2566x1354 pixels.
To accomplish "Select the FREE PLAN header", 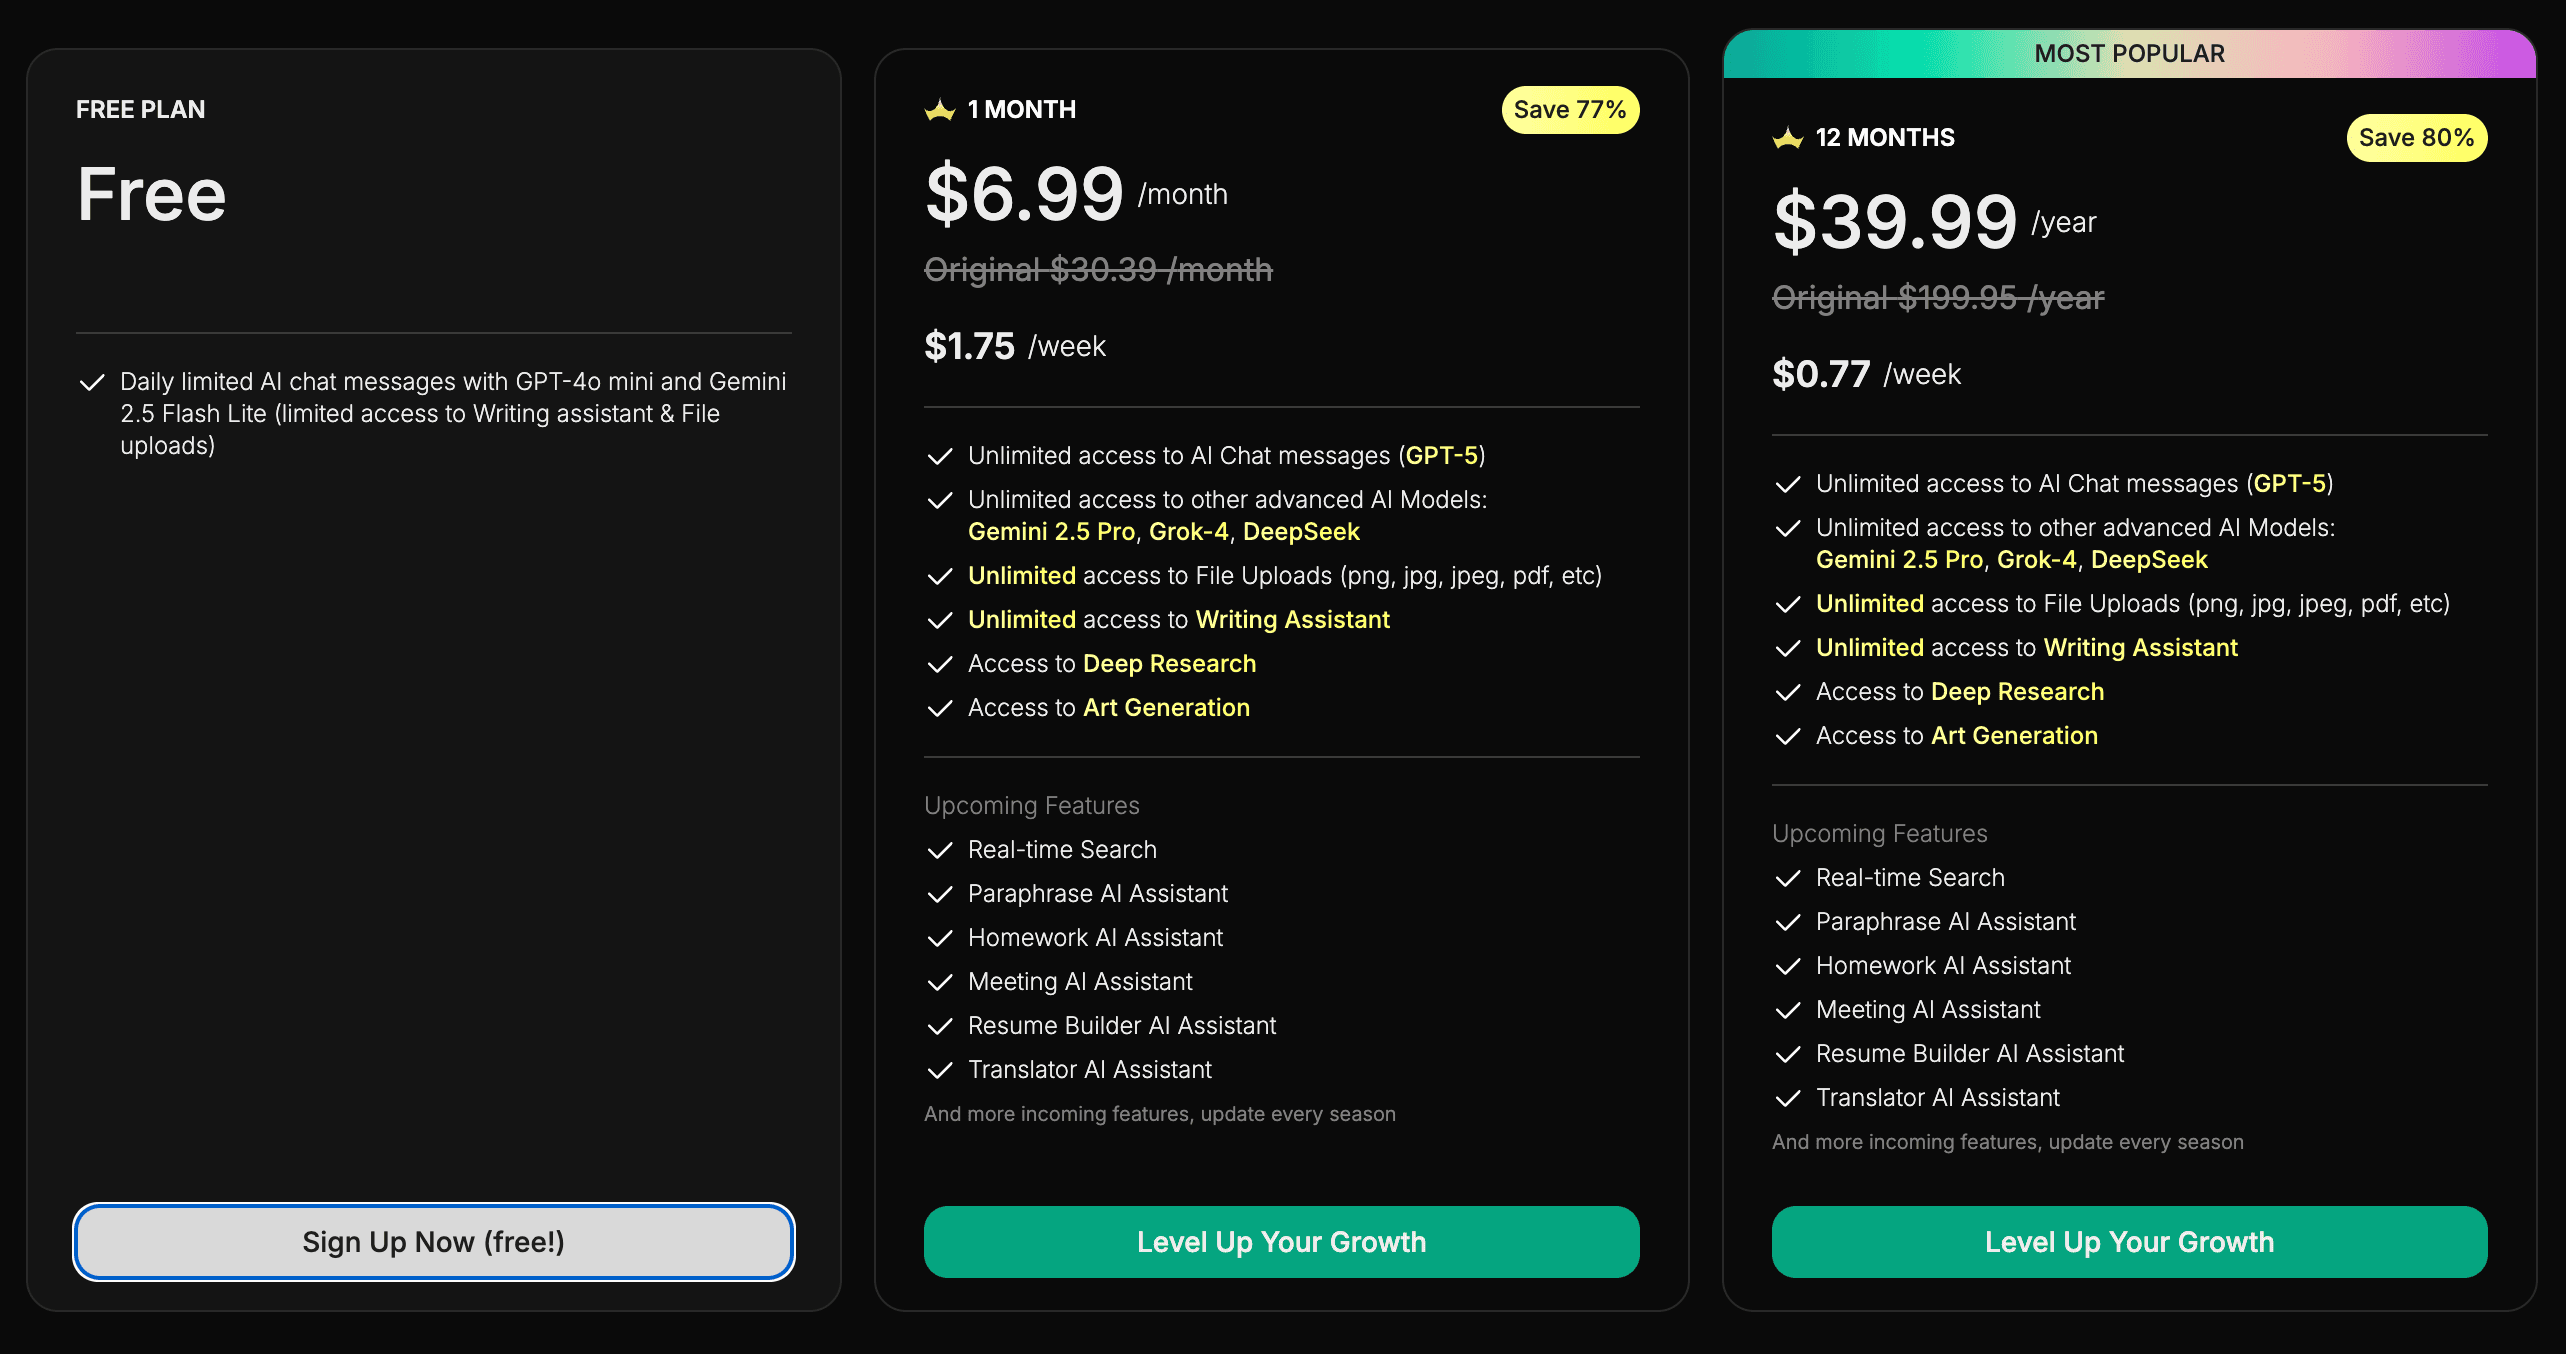I will (141, 108).
